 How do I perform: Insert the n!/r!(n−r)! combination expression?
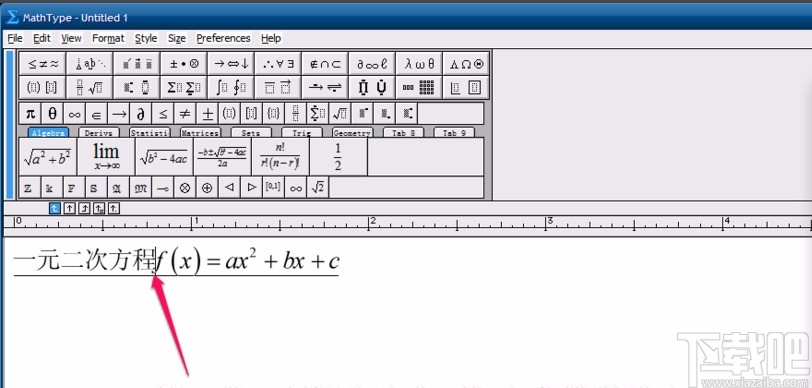tap(280, 157)
